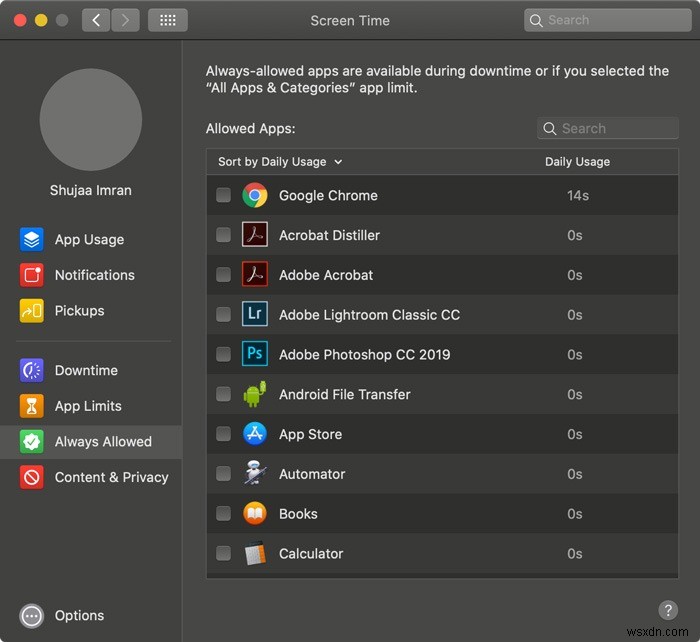Enable the Google Chrome checkbox
Viewport: 700px width, 642px height.
tap(223, 195)
